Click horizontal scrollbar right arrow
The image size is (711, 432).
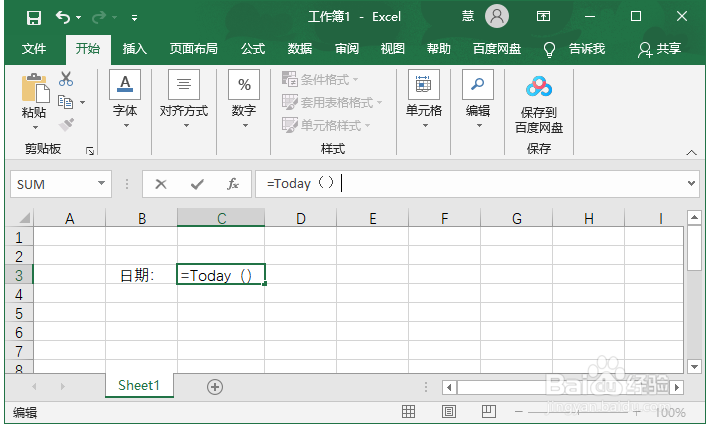click(677, 387)
